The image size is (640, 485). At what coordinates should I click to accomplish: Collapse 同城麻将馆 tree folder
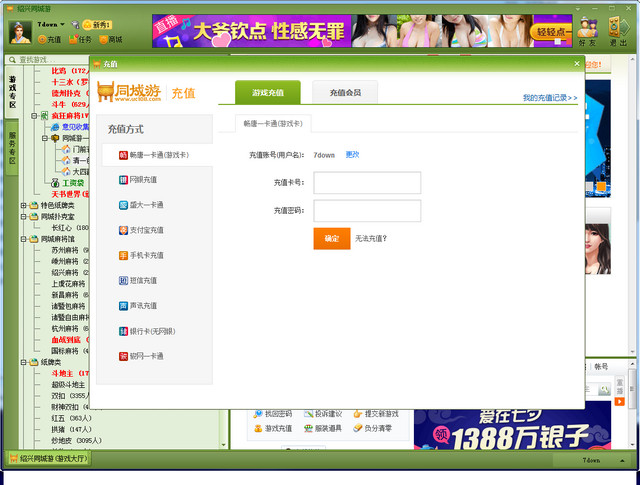24,239
